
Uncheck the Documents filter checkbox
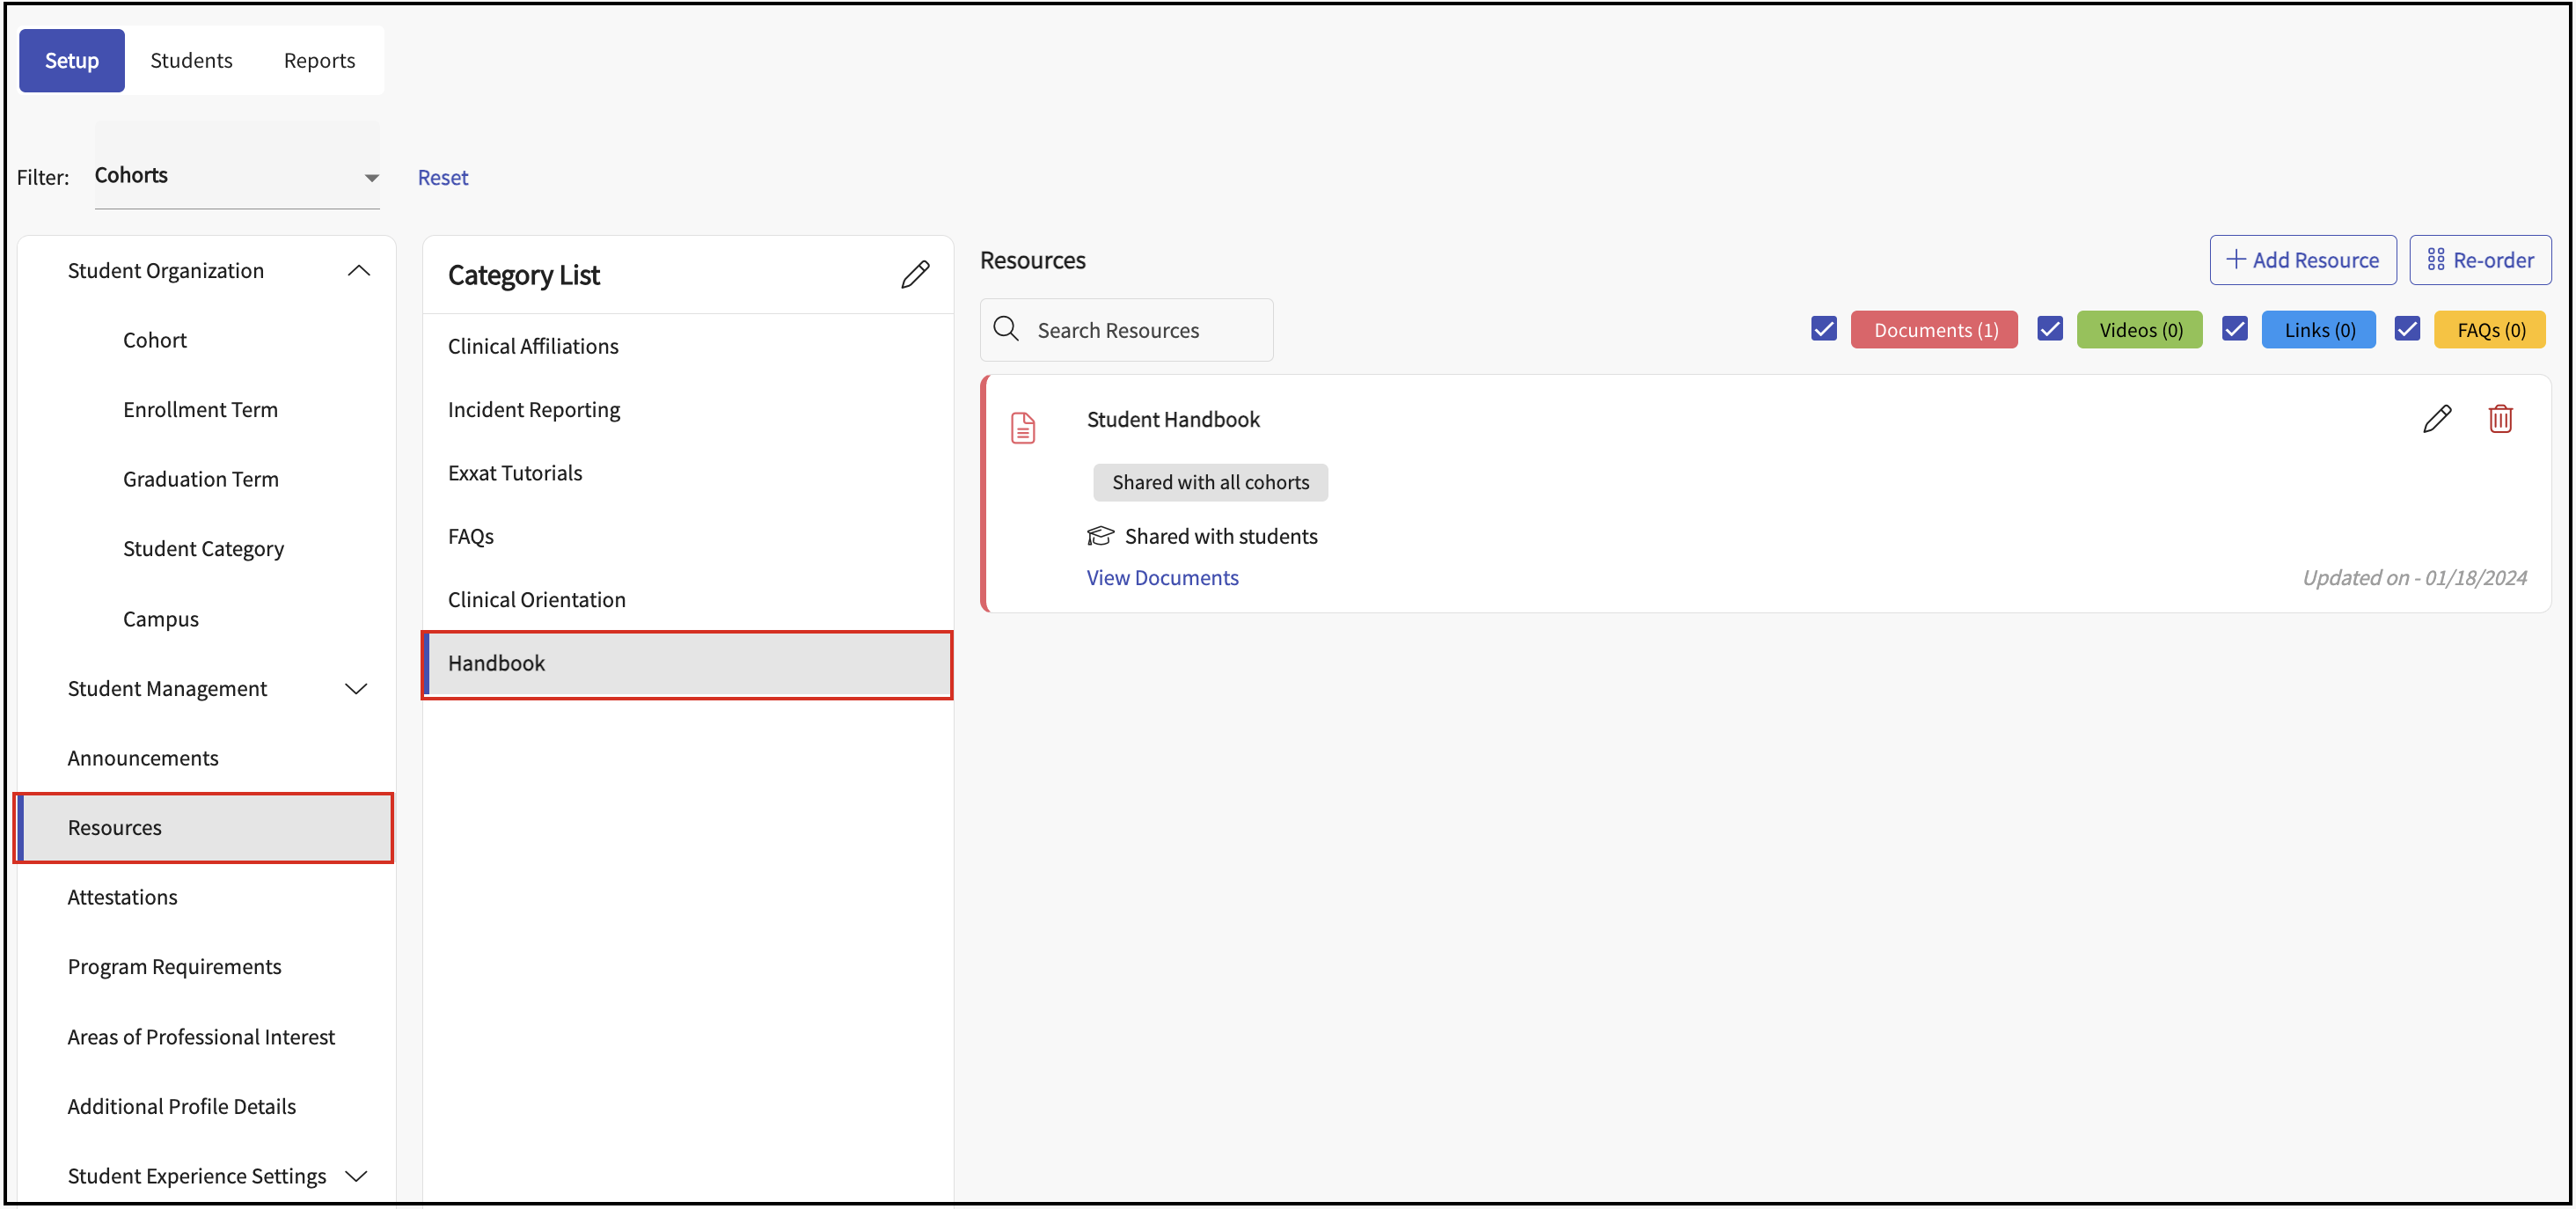click(1823, 329)
